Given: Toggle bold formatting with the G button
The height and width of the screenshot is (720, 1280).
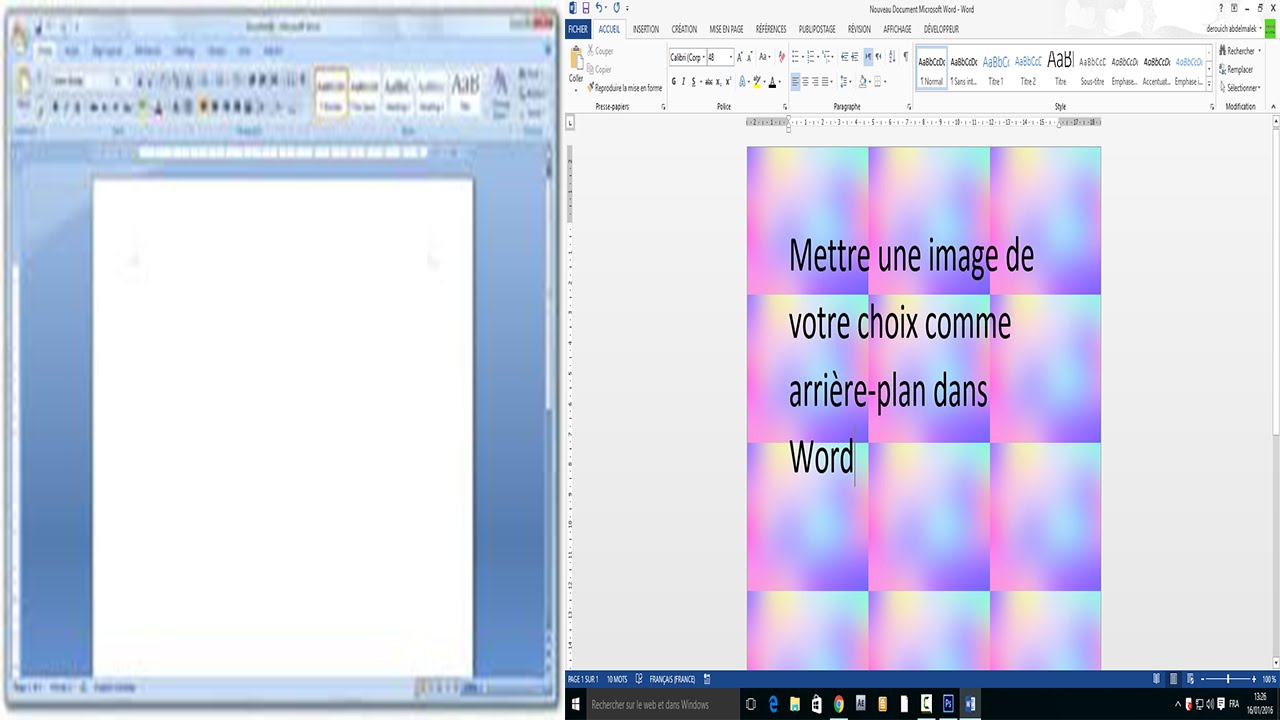Looking at the screenshot, I should [672, 82].
